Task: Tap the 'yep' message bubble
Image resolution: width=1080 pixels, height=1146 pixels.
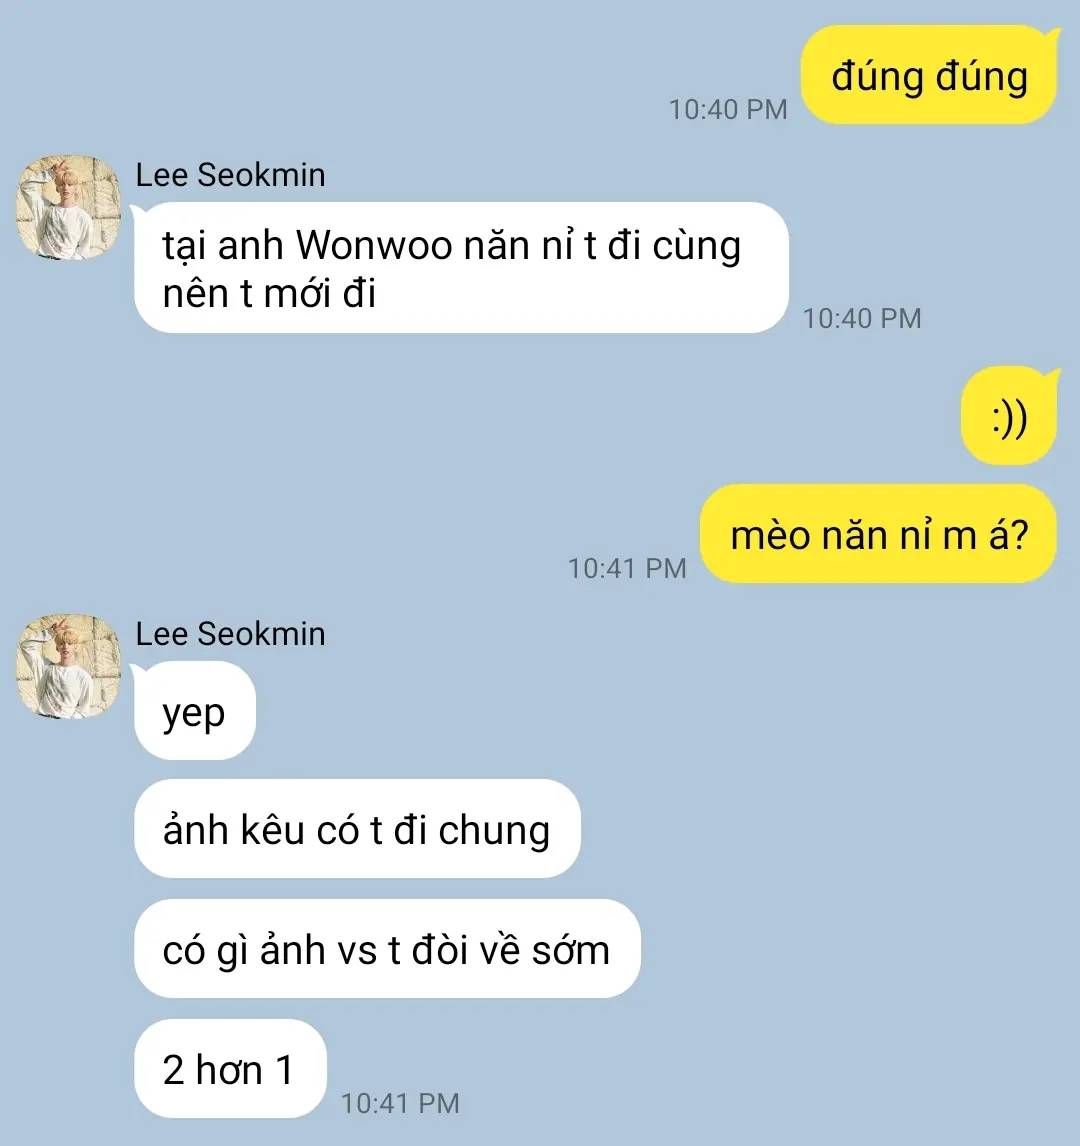Action: (194, 711)
